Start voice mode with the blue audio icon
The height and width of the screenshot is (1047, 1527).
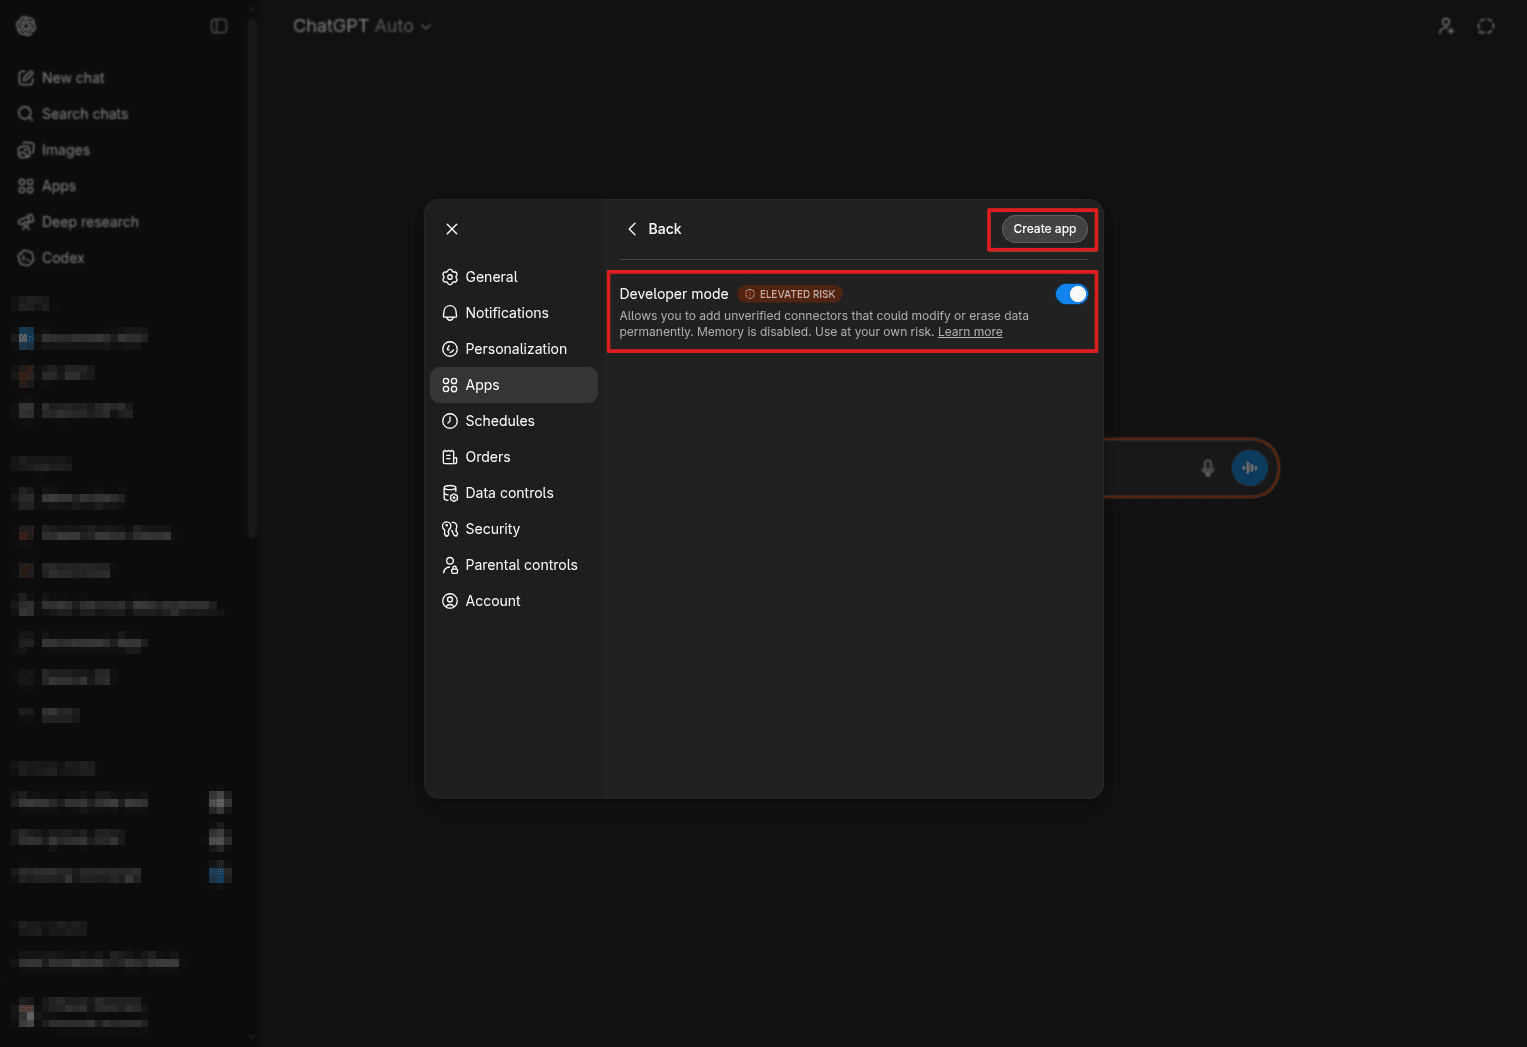point(1249,467)
